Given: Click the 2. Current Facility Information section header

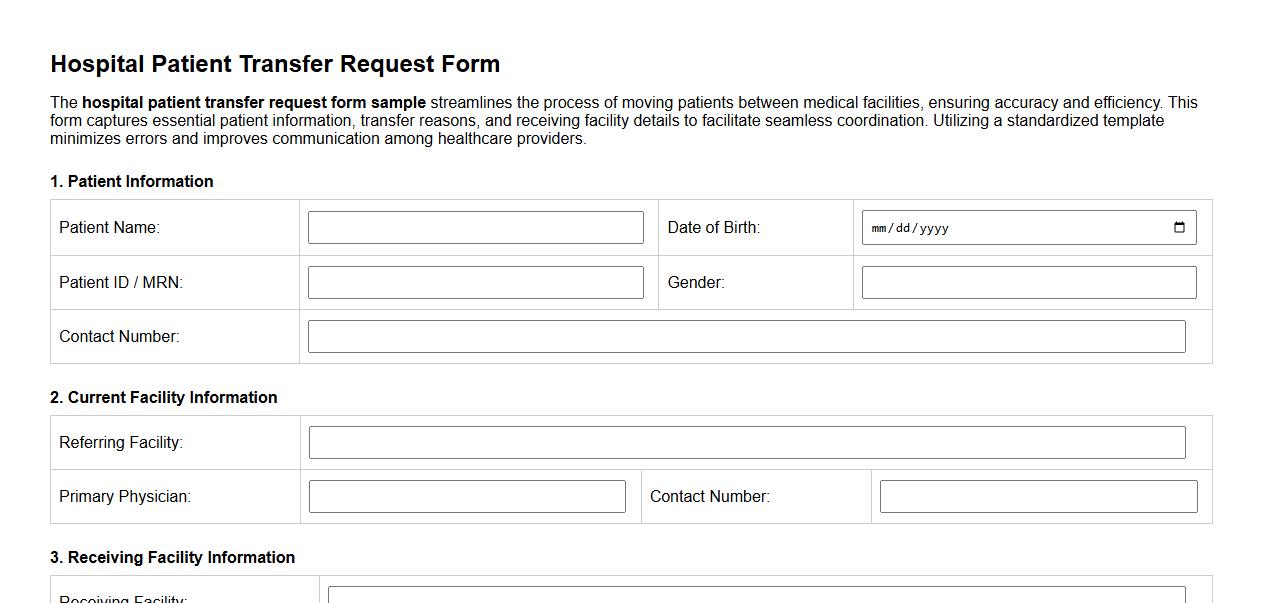Looking at the screenshot, I should (163, 397).
